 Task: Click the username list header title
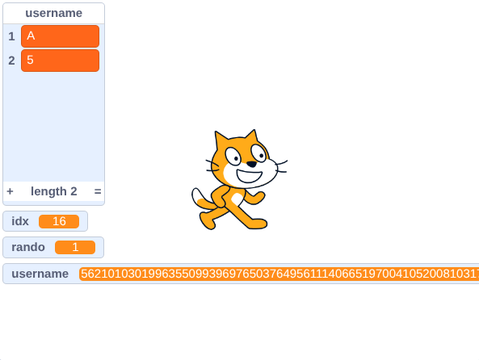pyautogui.click(x=54, y=13)
